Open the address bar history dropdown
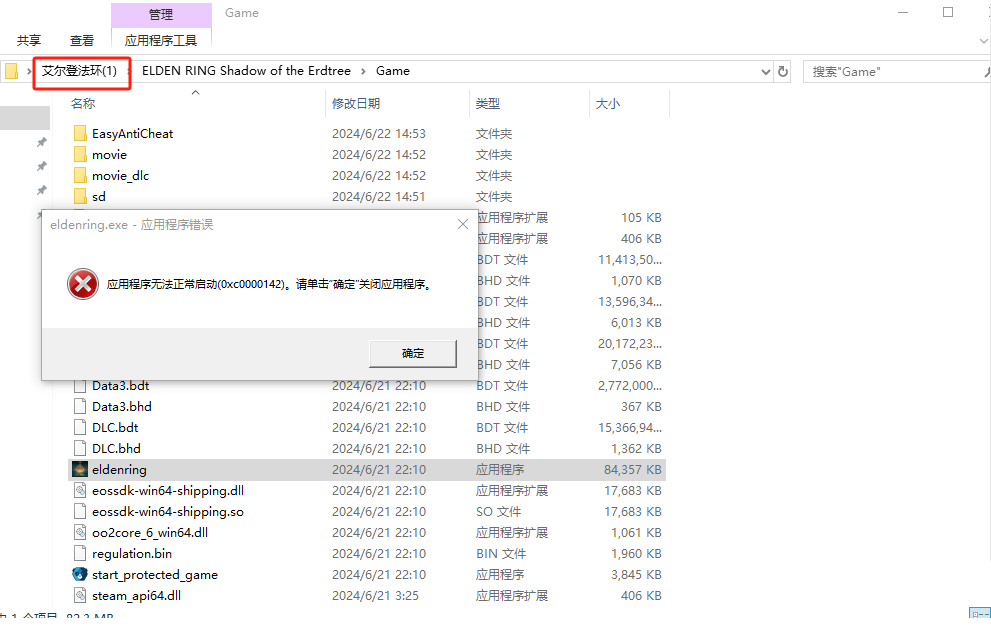Image resolution: width=991 pixels, height=633 pixels. [765, 71]
